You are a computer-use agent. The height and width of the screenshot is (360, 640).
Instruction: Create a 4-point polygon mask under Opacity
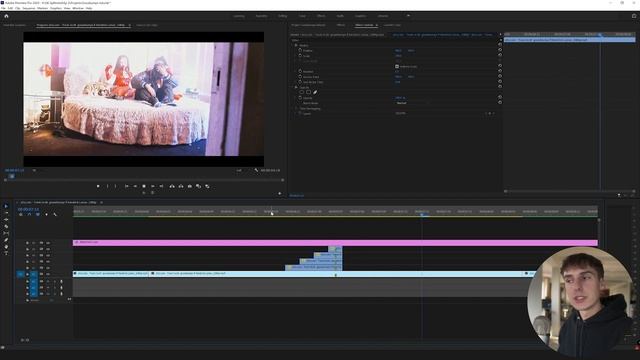click(308, 92)
